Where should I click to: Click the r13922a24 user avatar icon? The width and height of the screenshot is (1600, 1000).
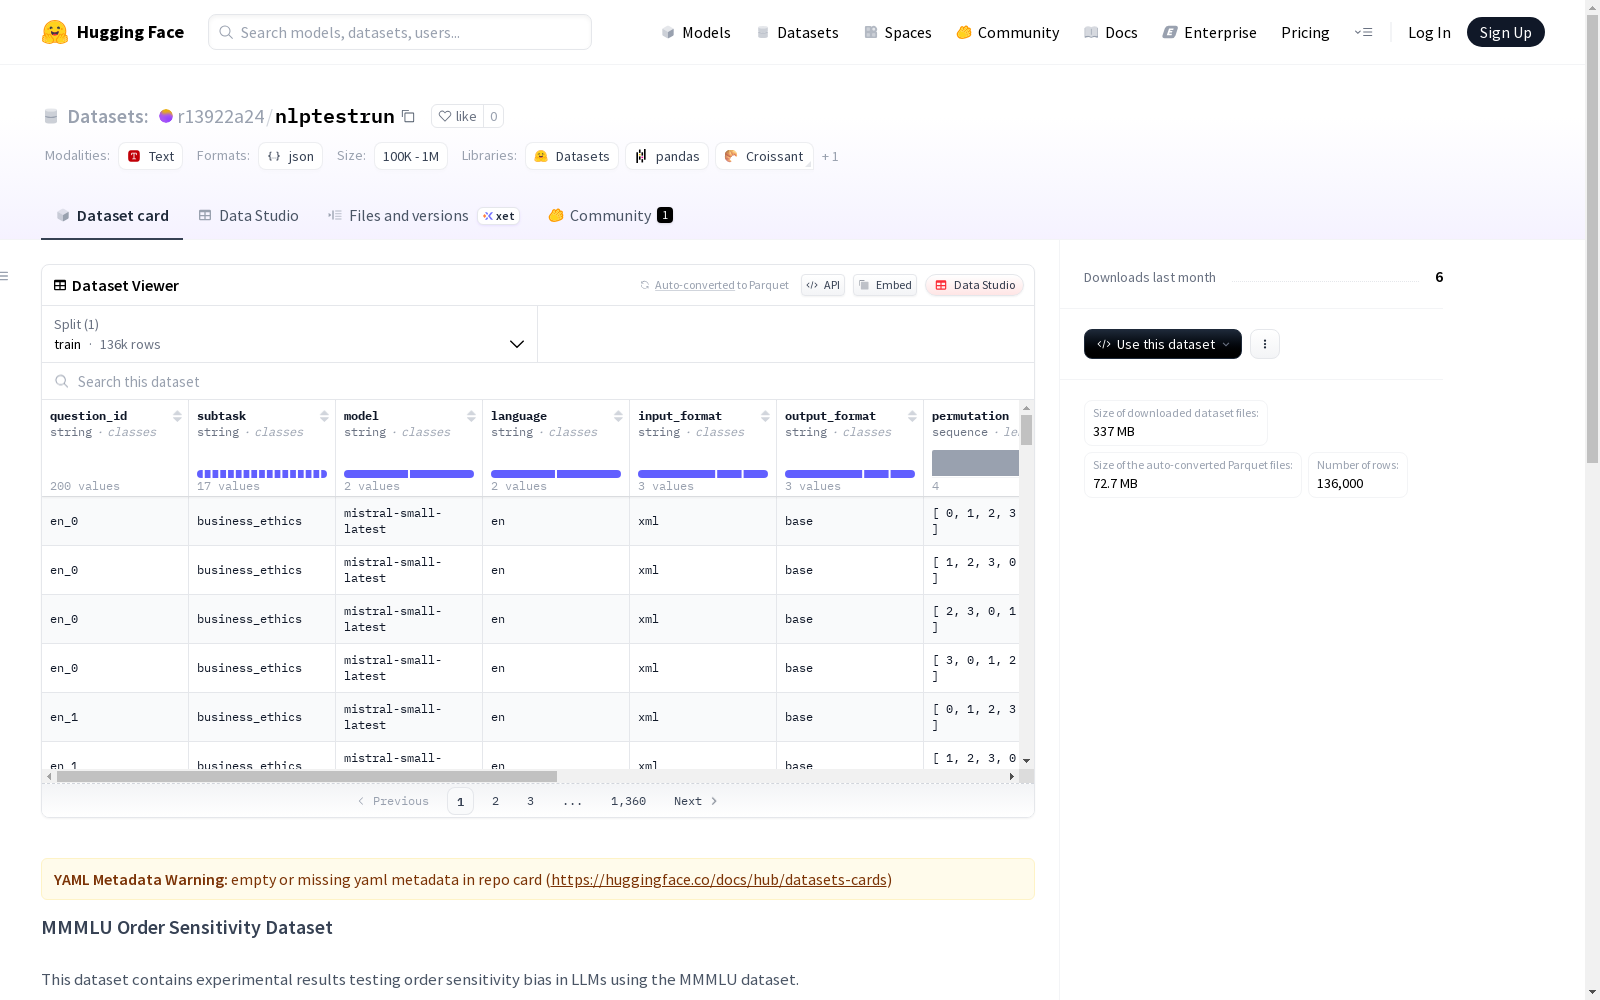(166, 116)
